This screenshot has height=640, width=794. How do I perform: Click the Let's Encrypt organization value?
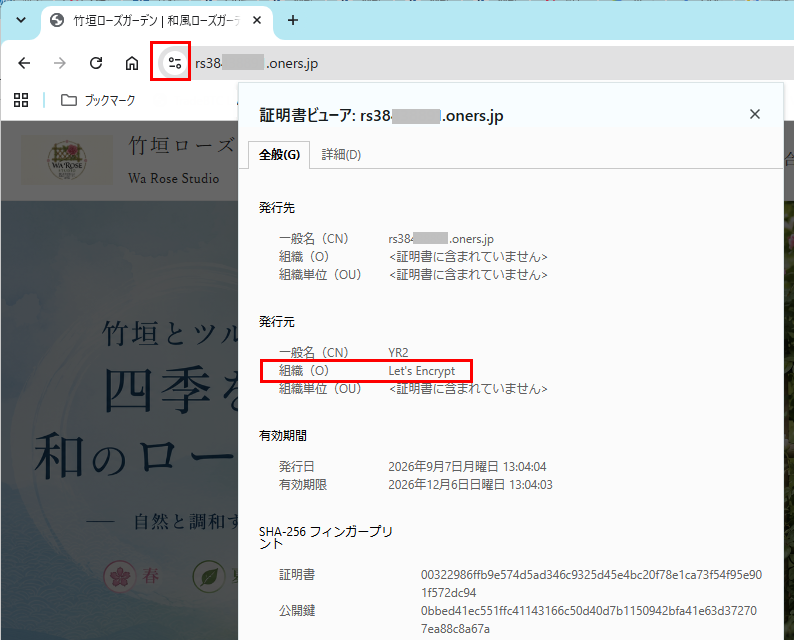tap(422, 371)
